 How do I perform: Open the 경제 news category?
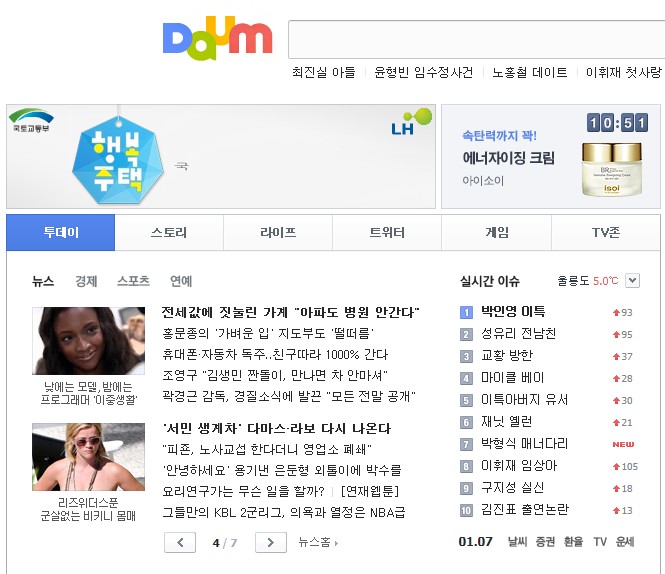86,281
